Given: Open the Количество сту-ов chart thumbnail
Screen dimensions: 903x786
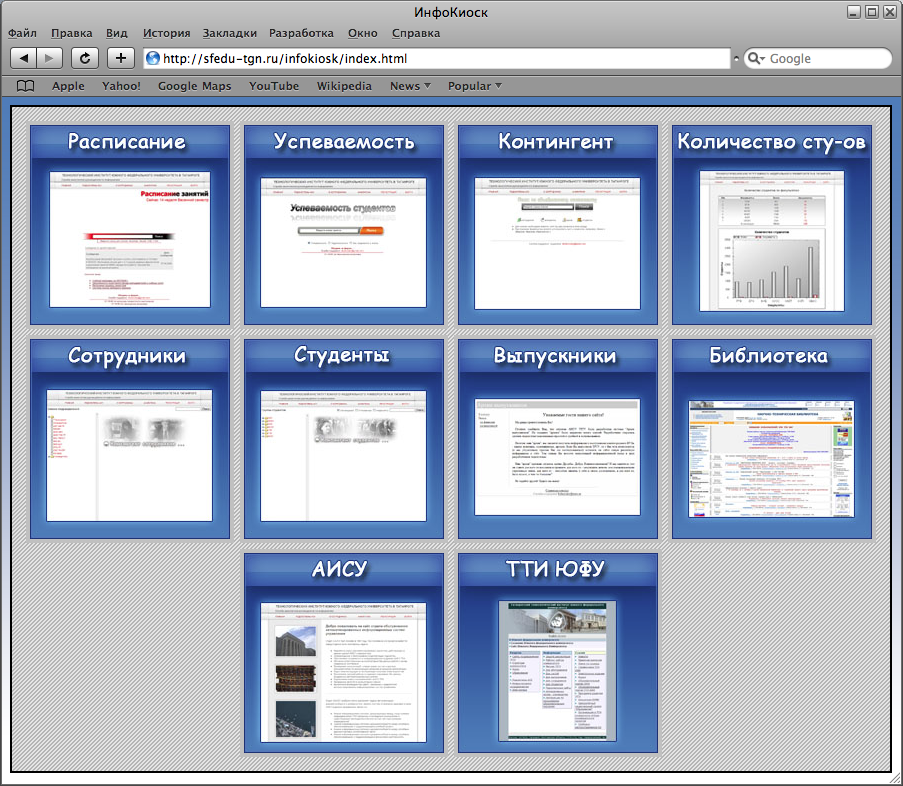Looking at the screenshot, I should (771, 239).
